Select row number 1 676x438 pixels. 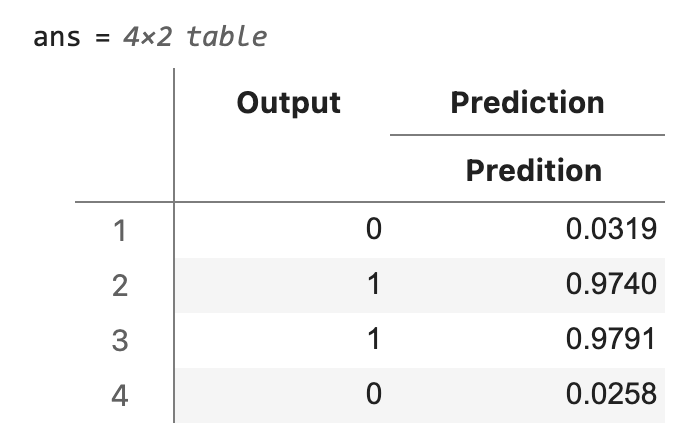point(120,231)
